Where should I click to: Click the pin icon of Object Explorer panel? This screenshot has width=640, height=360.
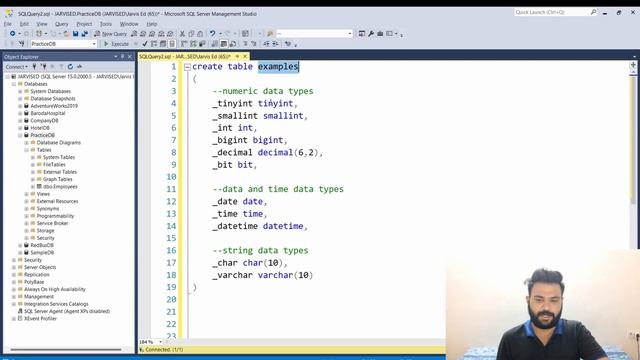(122, 57)
